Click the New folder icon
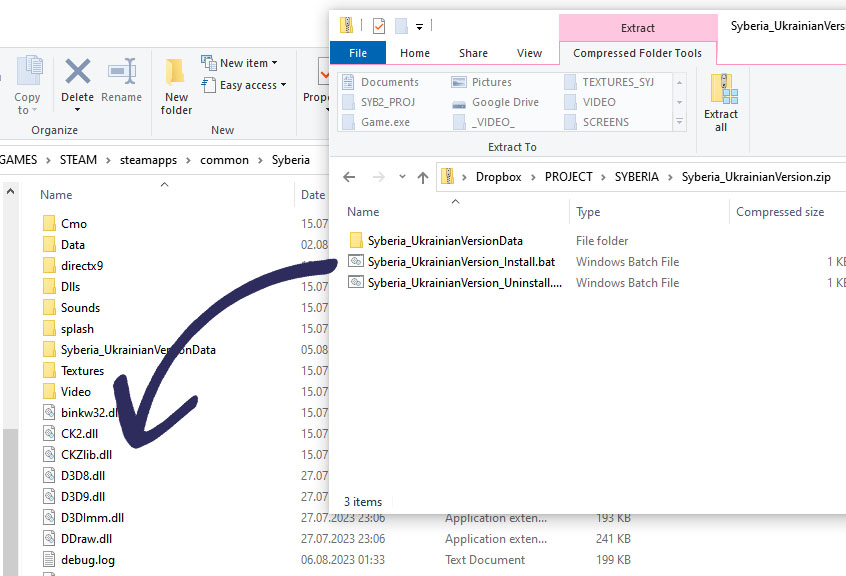Viewport: 846px width, 576px height. coord(175,72)
